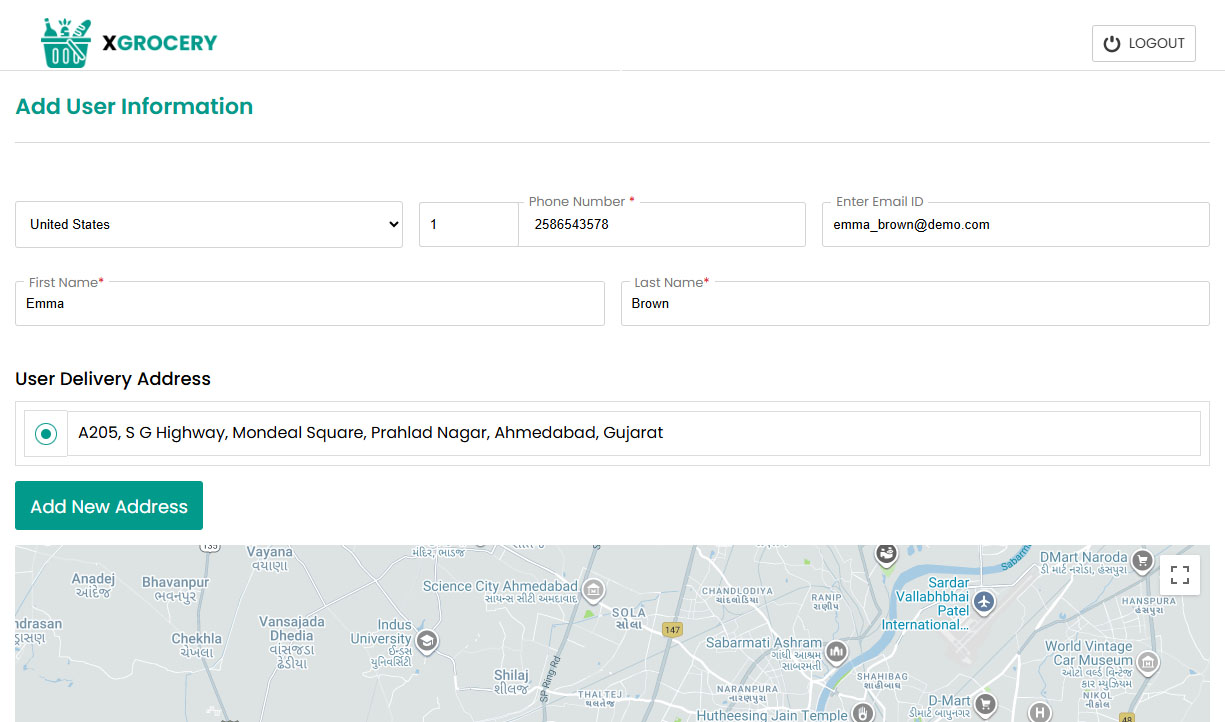Open the United States country dropdown
Image resolution: width=1225 pixels, height=722 pixels.
209,224
